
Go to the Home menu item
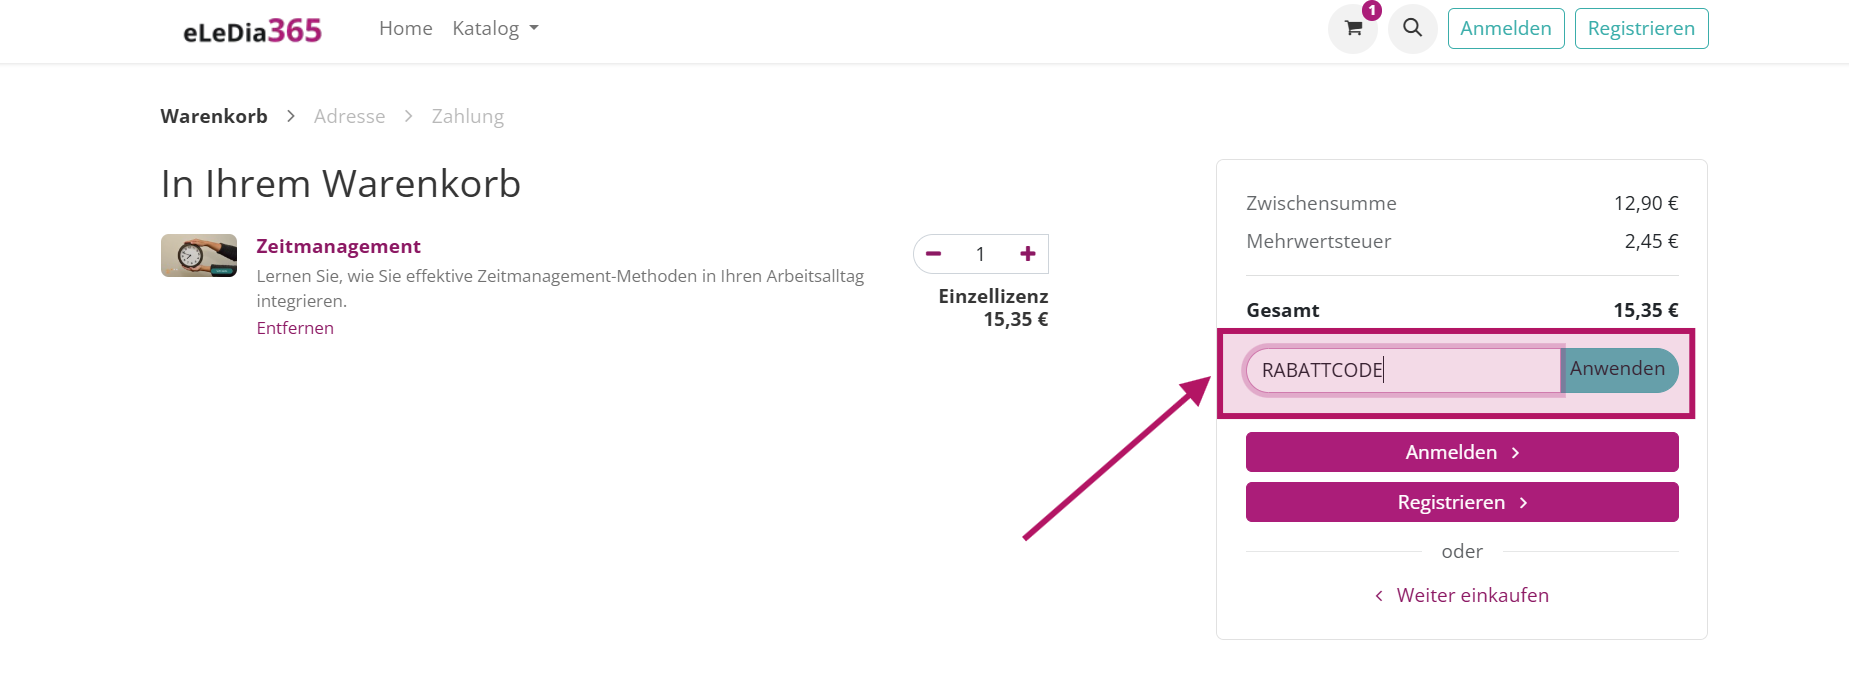coord(405,28)
